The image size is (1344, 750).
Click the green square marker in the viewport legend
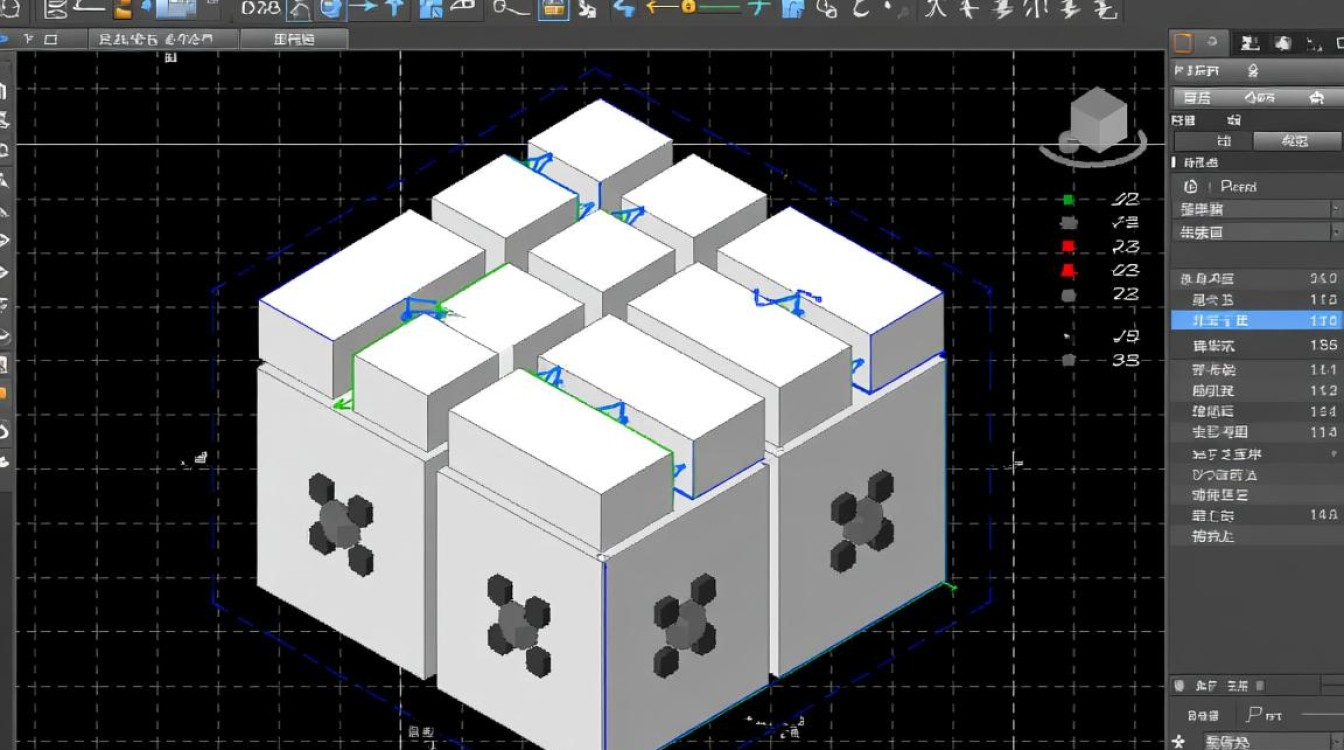click(x=1068, y=199)
